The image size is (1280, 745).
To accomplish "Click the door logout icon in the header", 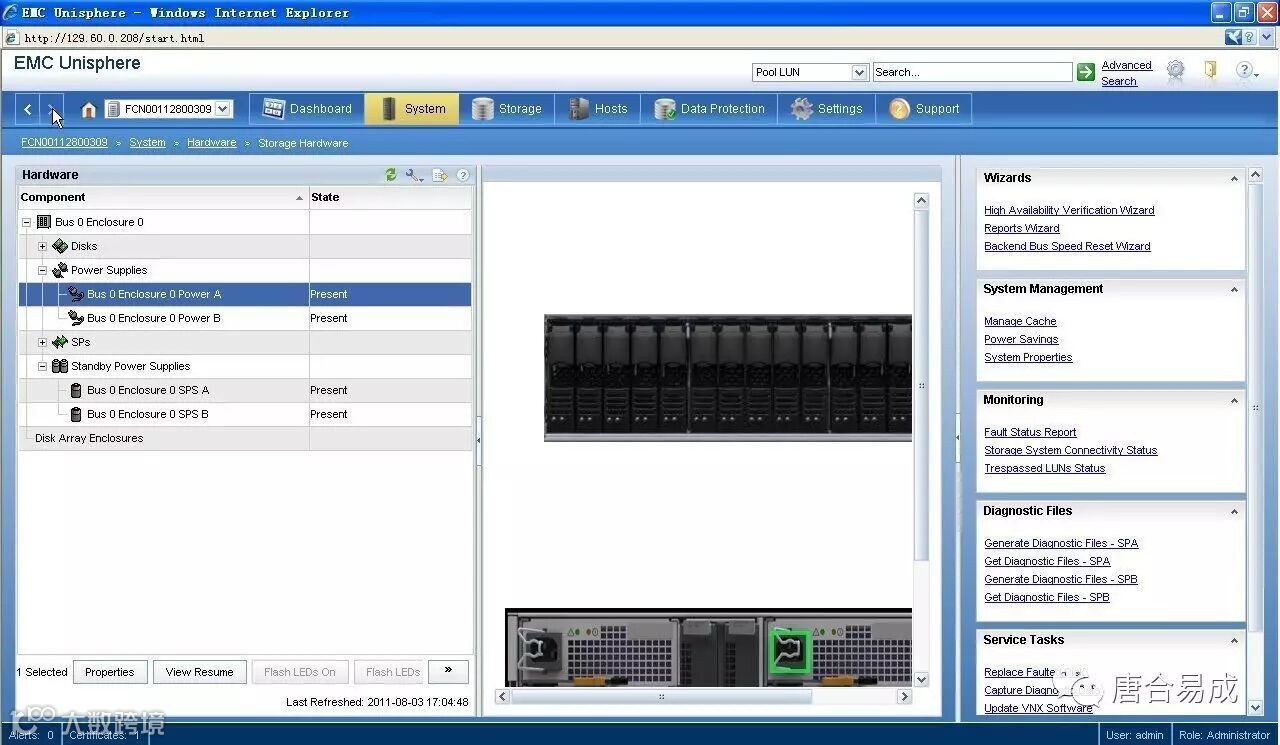I will click(1210, 70).
